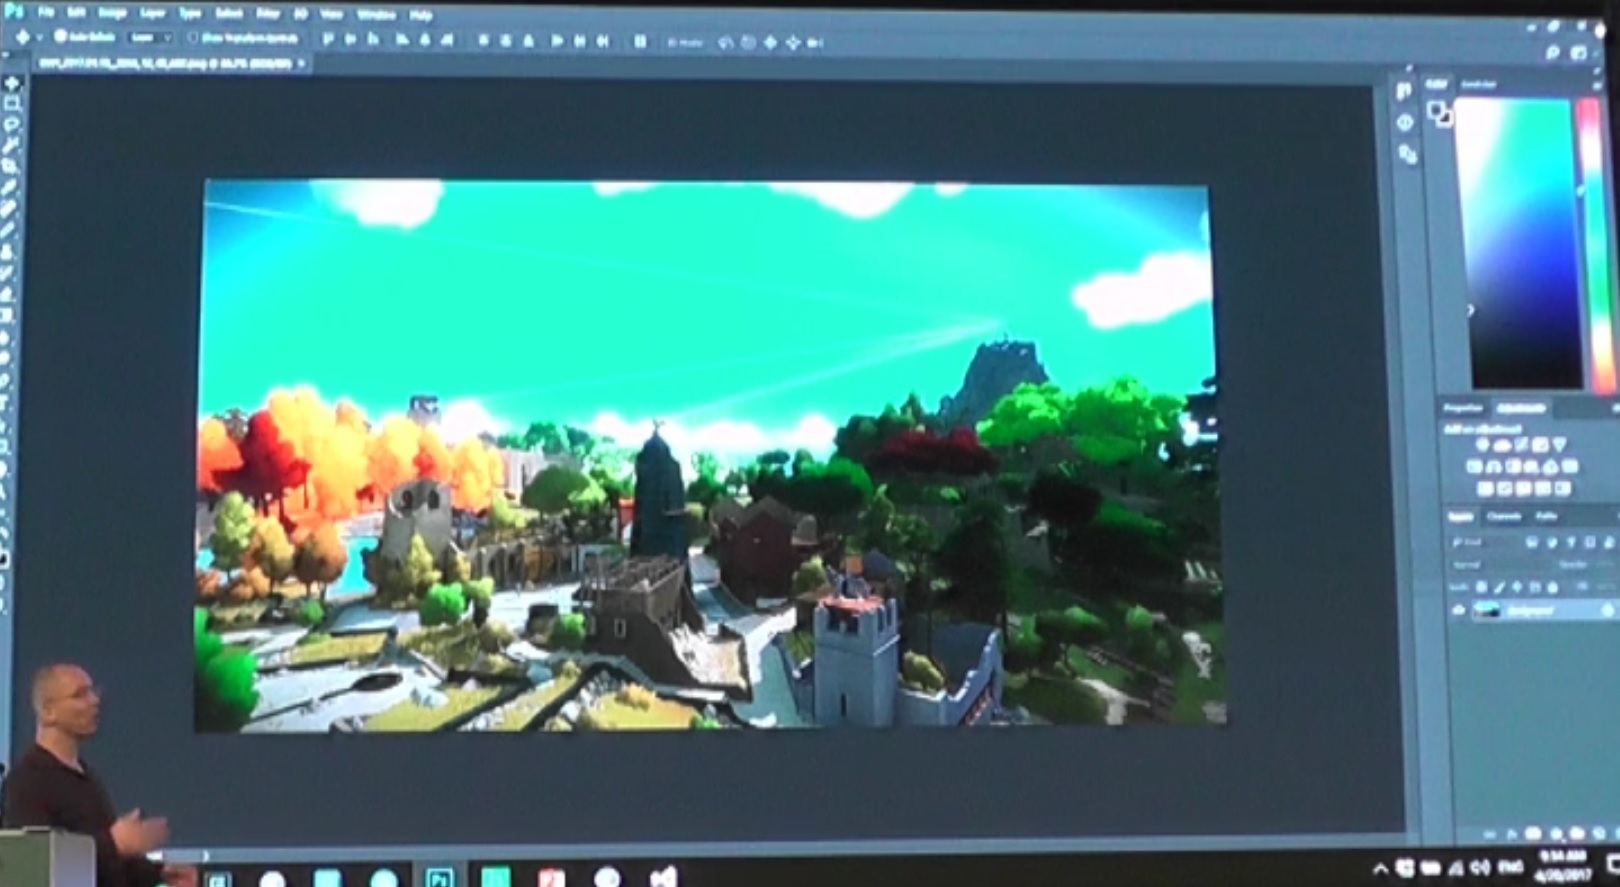The image size is (1620, 887).
Task: Switch to the Adjustments tab
Action: (1521, 408)
